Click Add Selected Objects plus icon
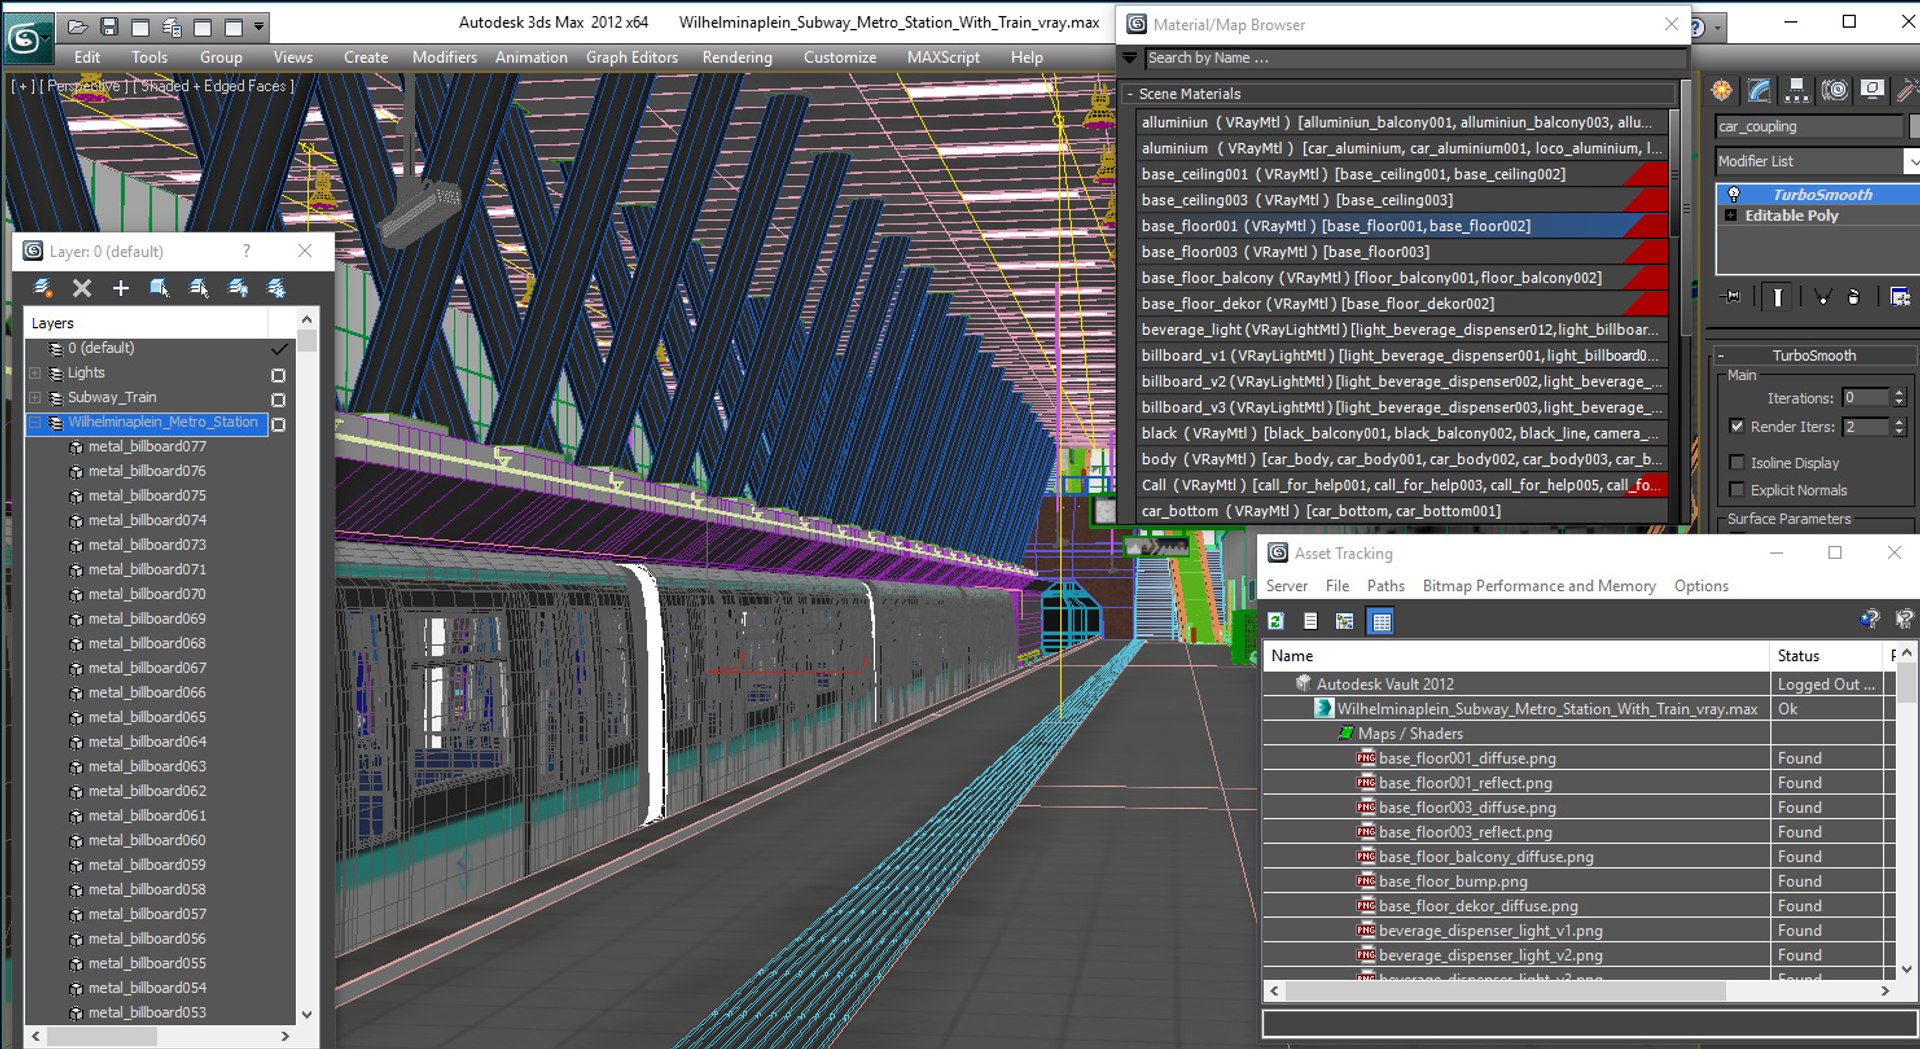This screenshot has height=1049, width=1920. 121,288
